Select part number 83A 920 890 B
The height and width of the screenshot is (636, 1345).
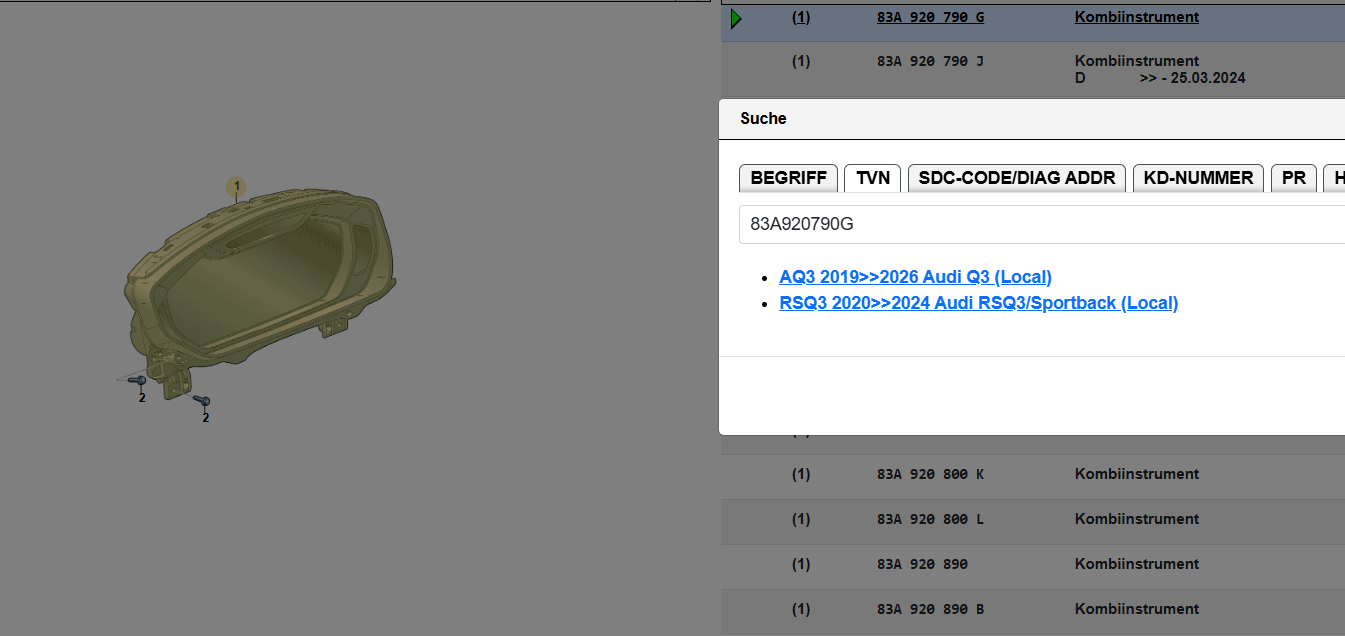click(930, 609)
